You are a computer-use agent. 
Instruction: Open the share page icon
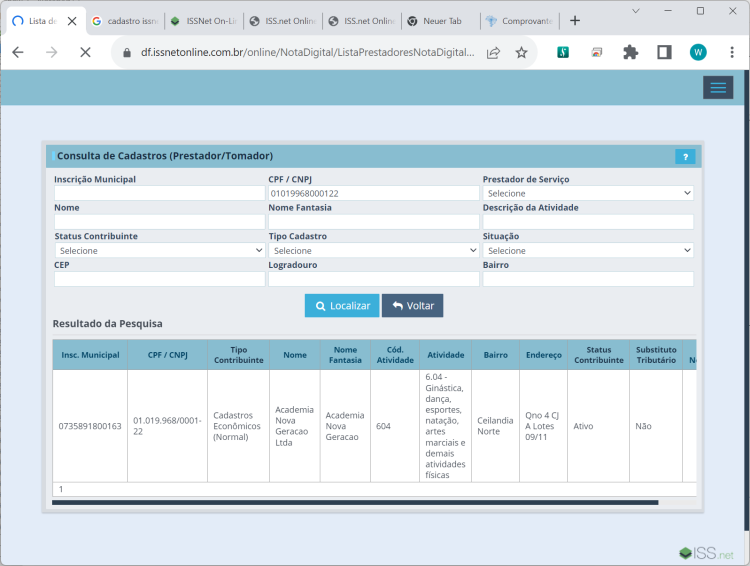(x=493, y=52)
